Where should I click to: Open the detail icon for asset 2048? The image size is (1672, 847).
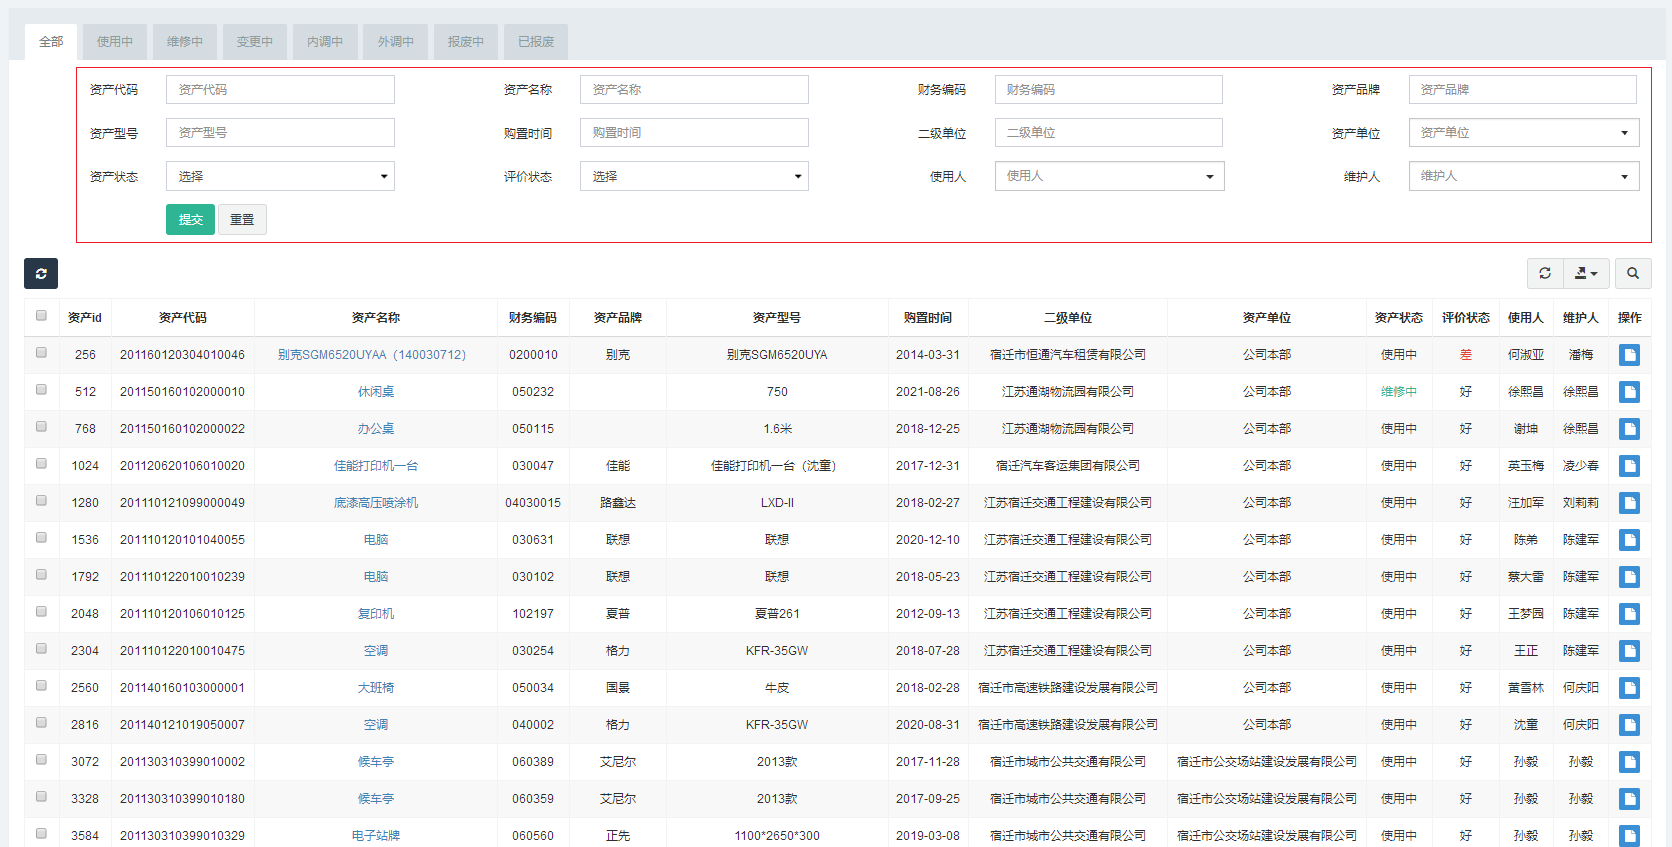(1629, 614)
